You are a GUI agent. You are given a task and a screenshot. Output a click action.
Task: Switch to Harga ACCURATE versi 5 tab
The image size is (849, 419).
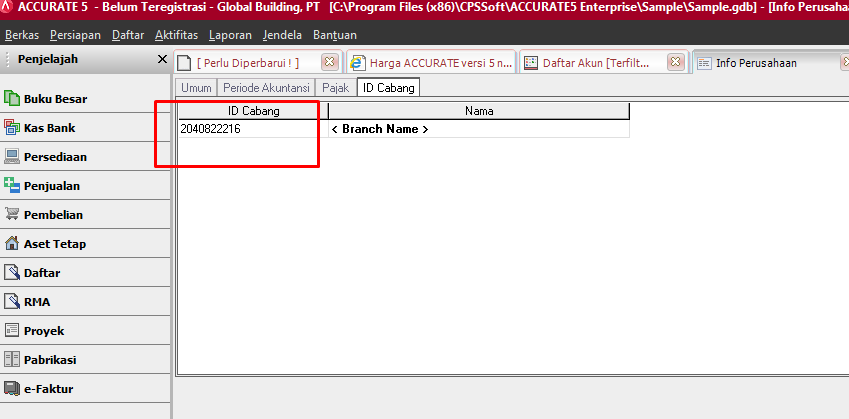[x=432, y=62]
